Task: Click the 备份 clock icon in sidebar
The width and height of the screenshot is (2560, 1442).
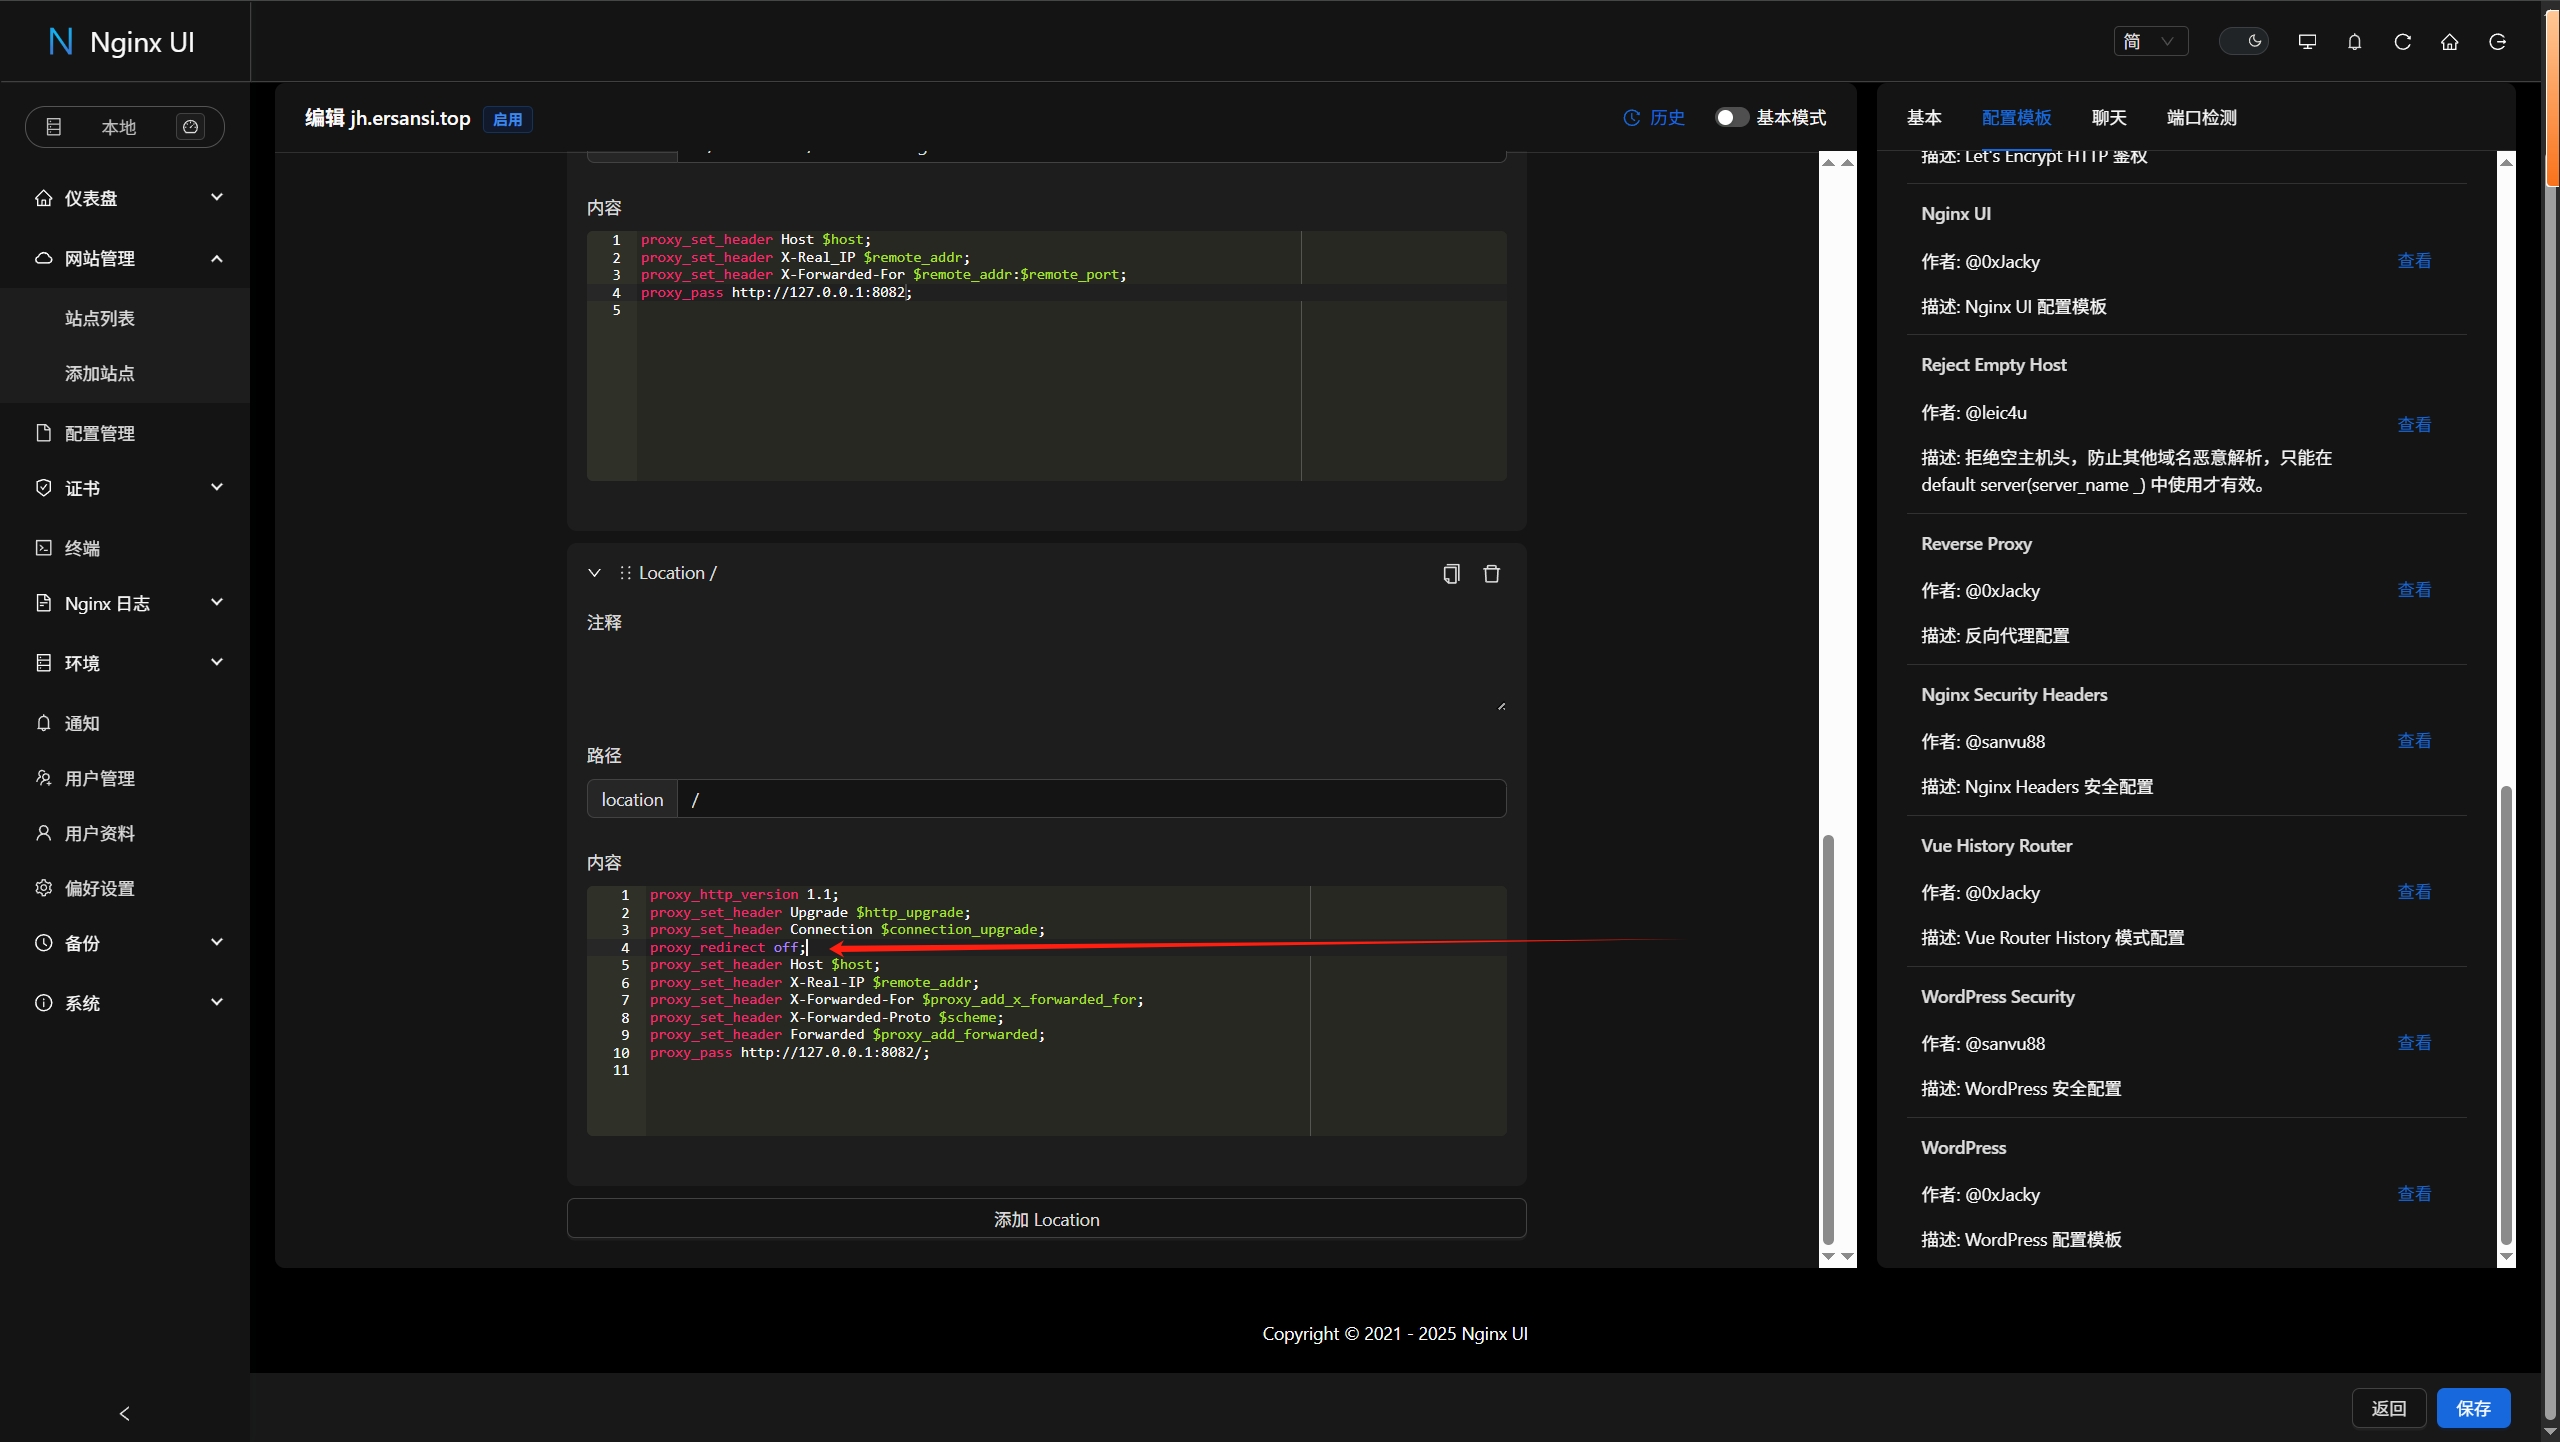Action: [x=43, y=943]
